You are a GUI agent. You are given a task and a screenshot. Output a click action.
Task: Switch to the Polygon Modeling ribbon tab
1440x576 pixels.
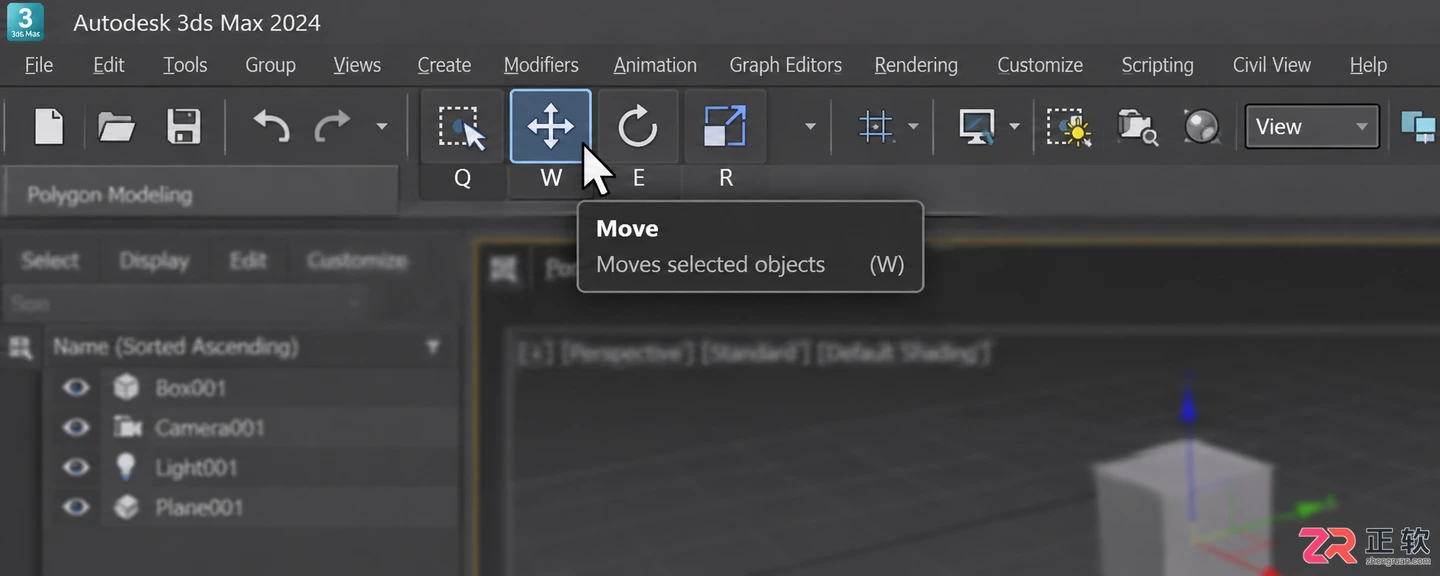[200, 194]
